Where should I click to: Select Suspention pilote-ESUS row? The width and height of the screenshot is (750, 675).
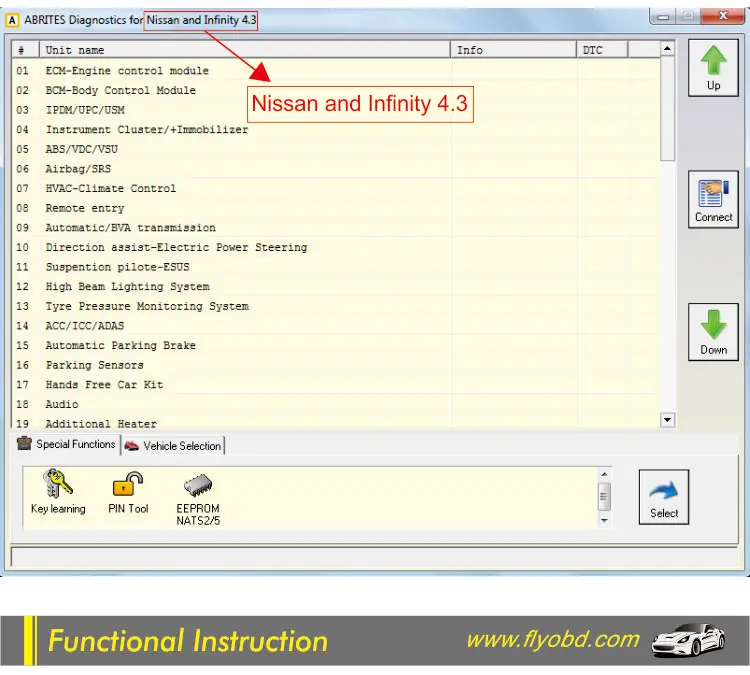click(x=336, y=267)
